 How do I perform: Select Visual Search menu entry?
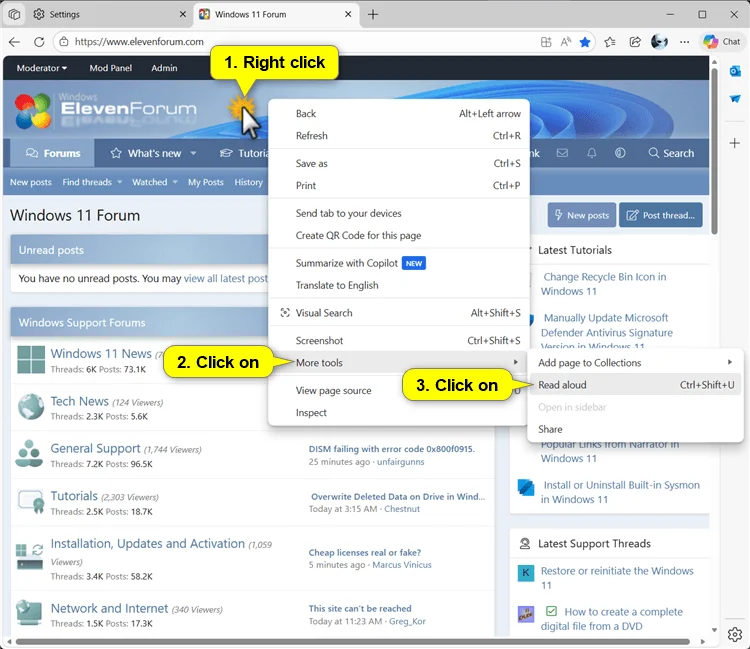(x=399, y=313)
